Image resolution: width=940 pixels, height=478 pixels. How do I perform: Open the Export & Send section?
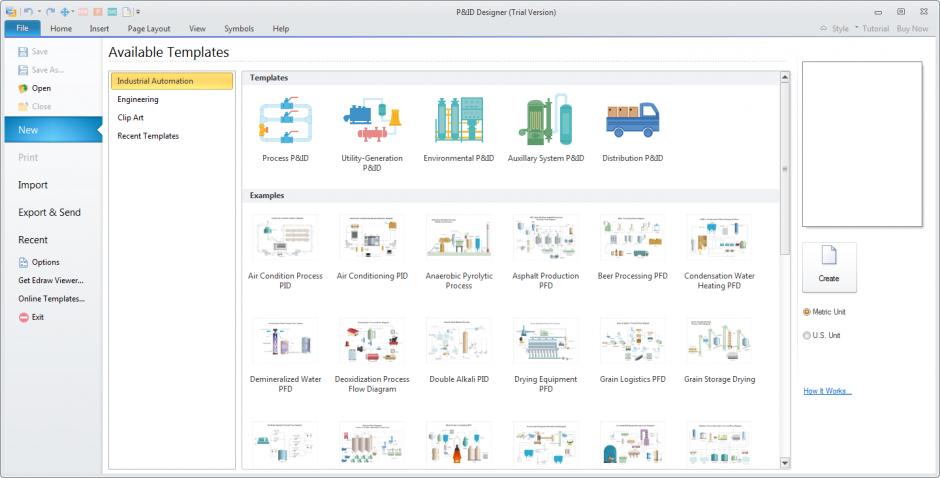coord(49,212)
